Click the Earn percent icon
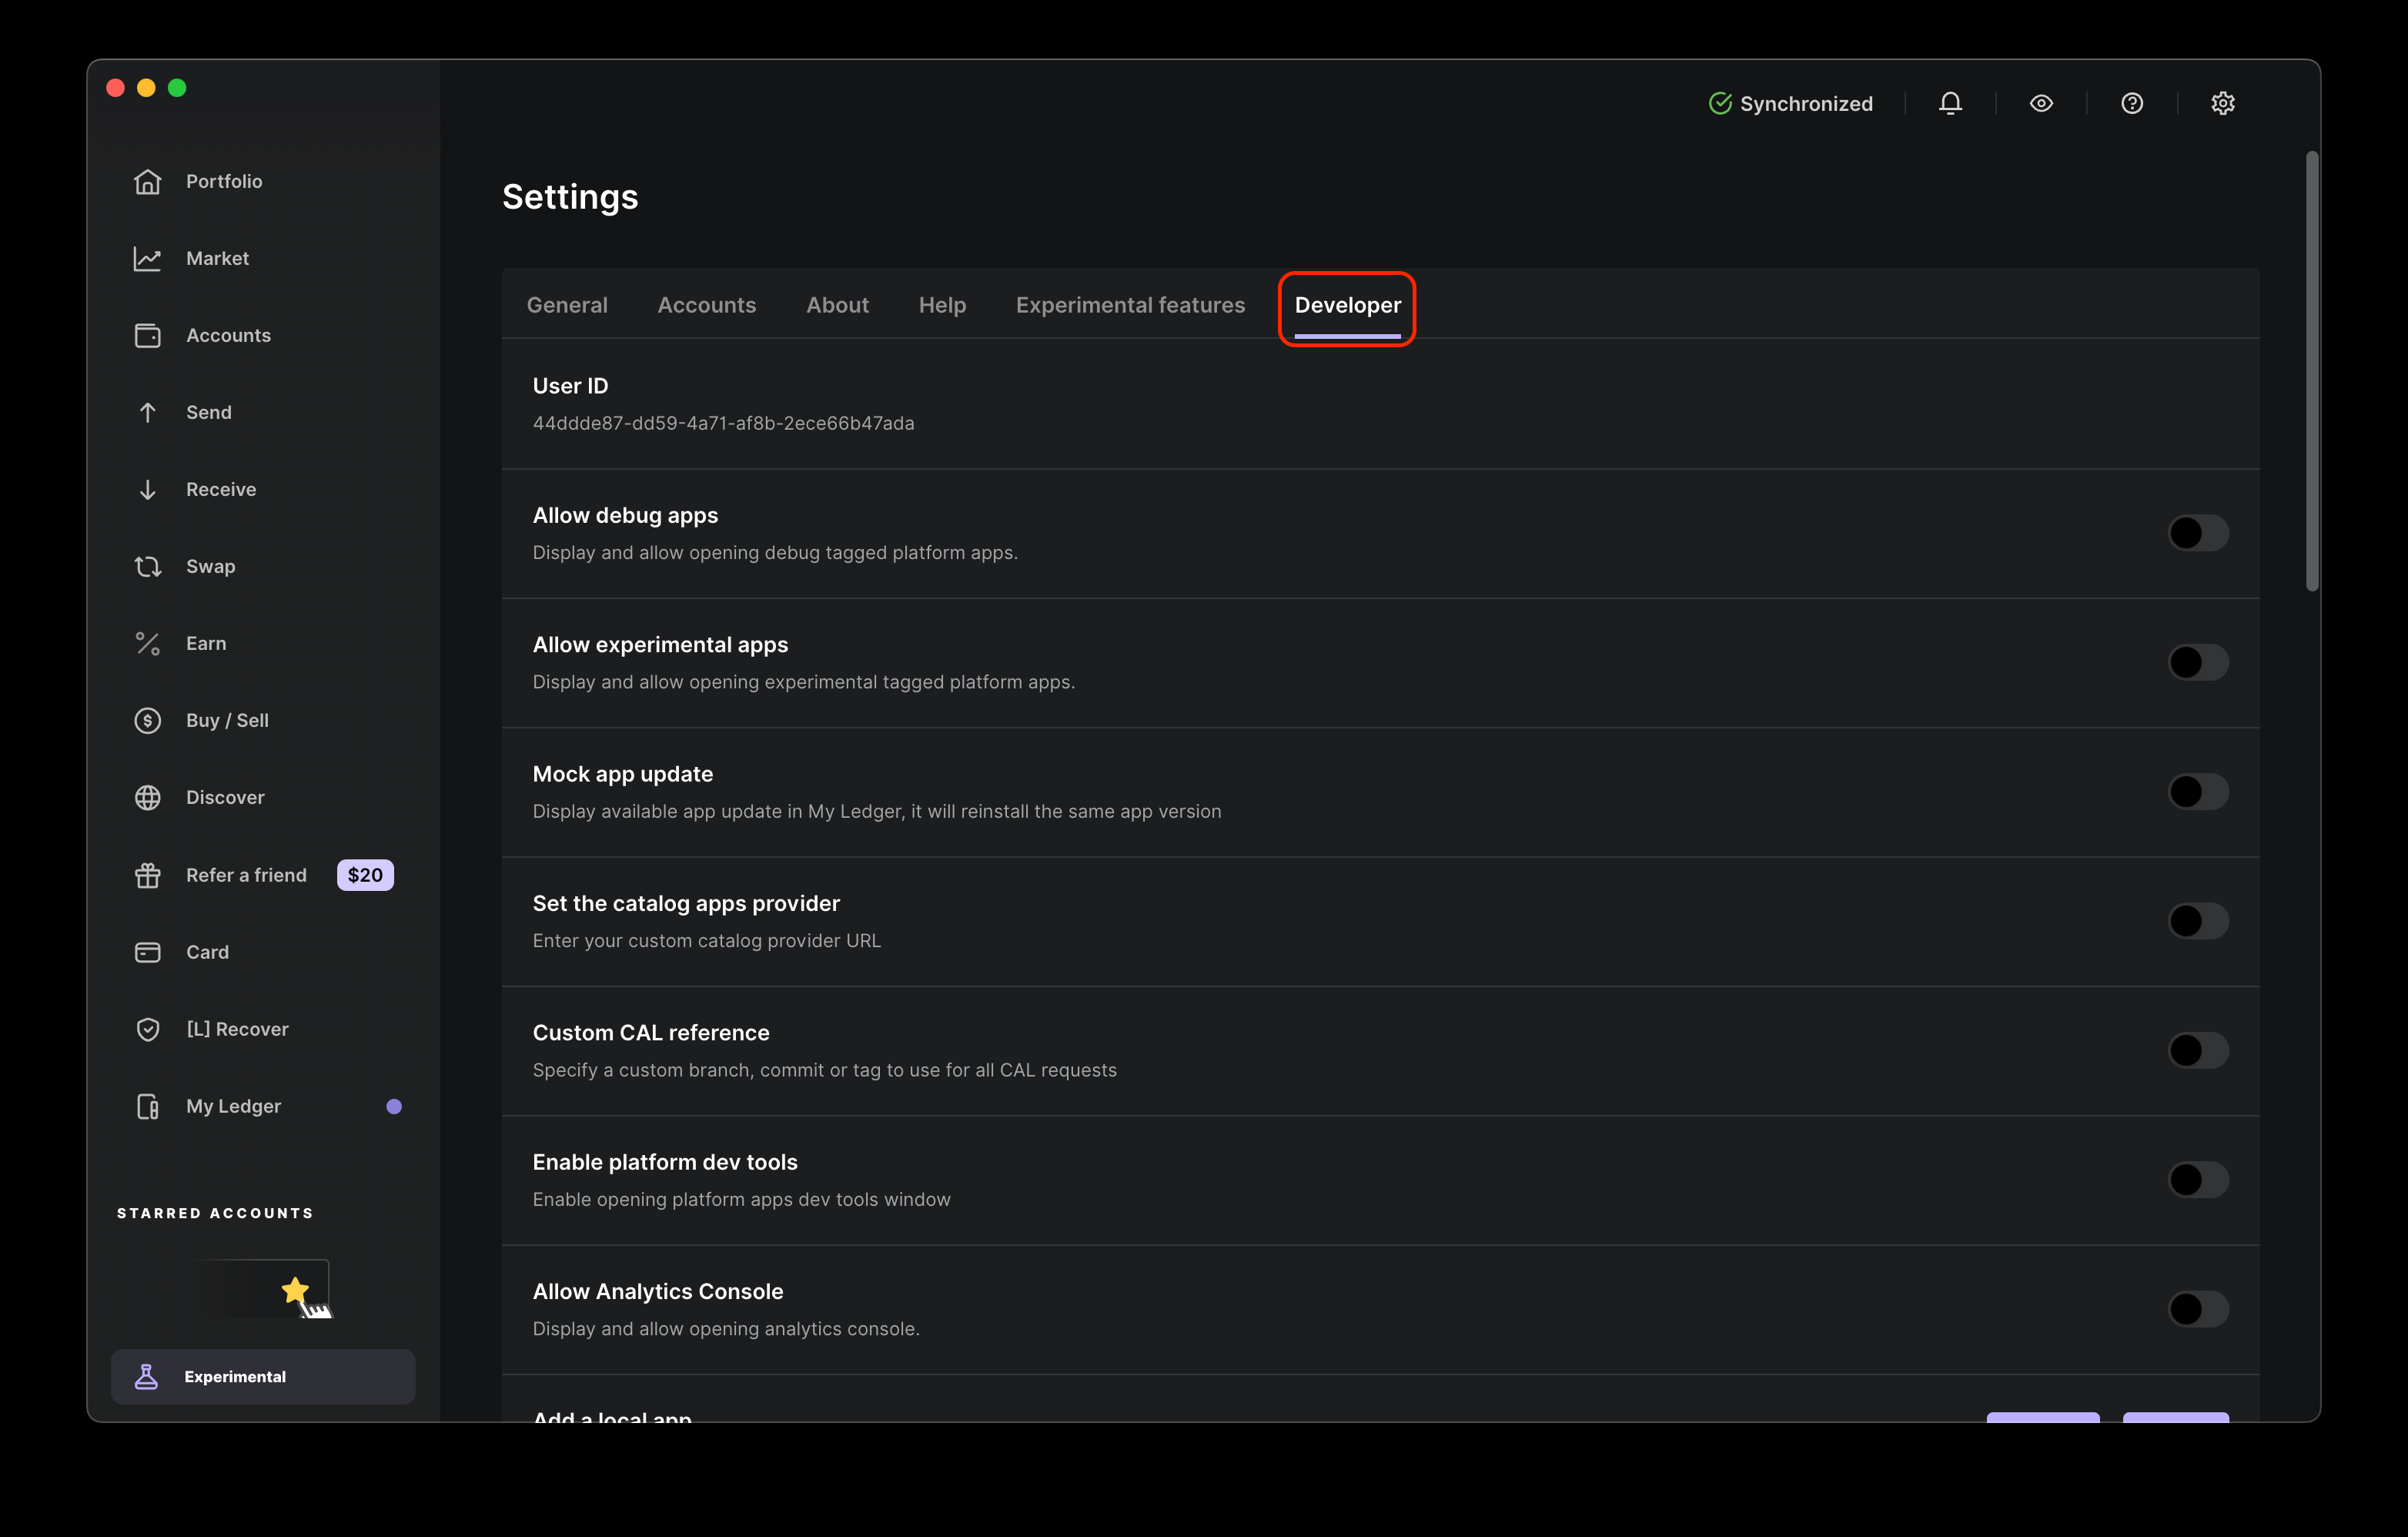Viewport: 2408px width, 1537px height. (x=148, y=643)
